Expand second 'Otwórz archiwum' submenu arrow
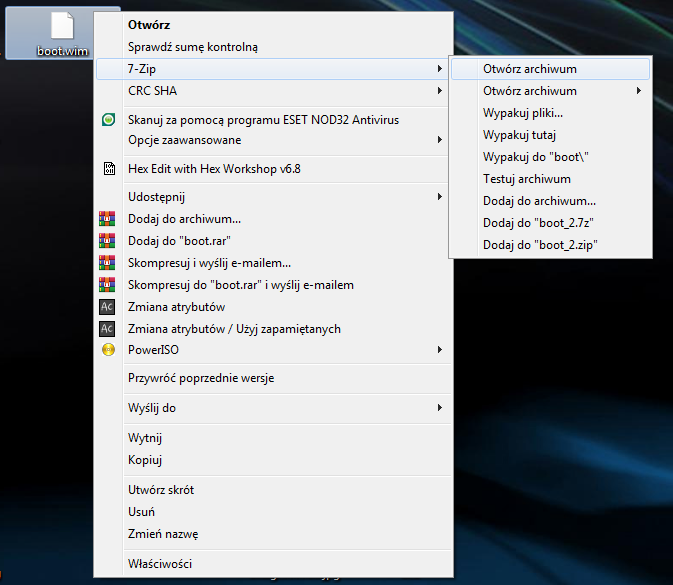This screenshot has width=673, height=585. pos(639,91)
